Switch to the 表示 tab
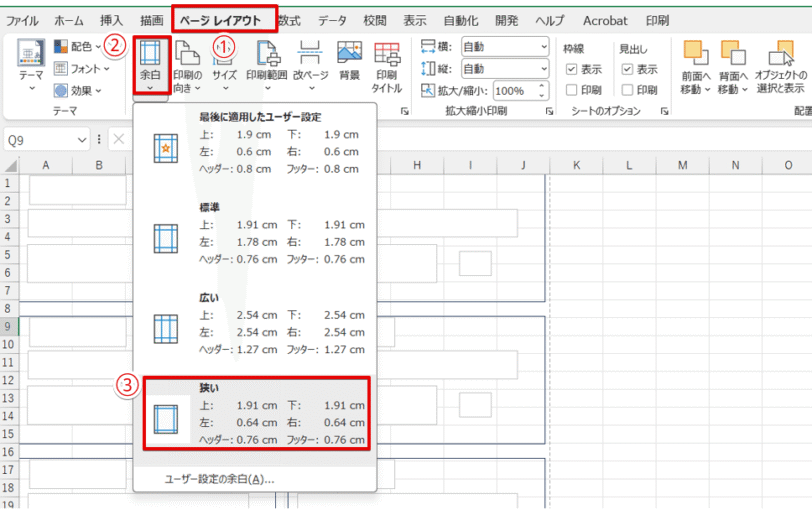The height and width of the screenshot is (515, 812). [x=415, y=21]
